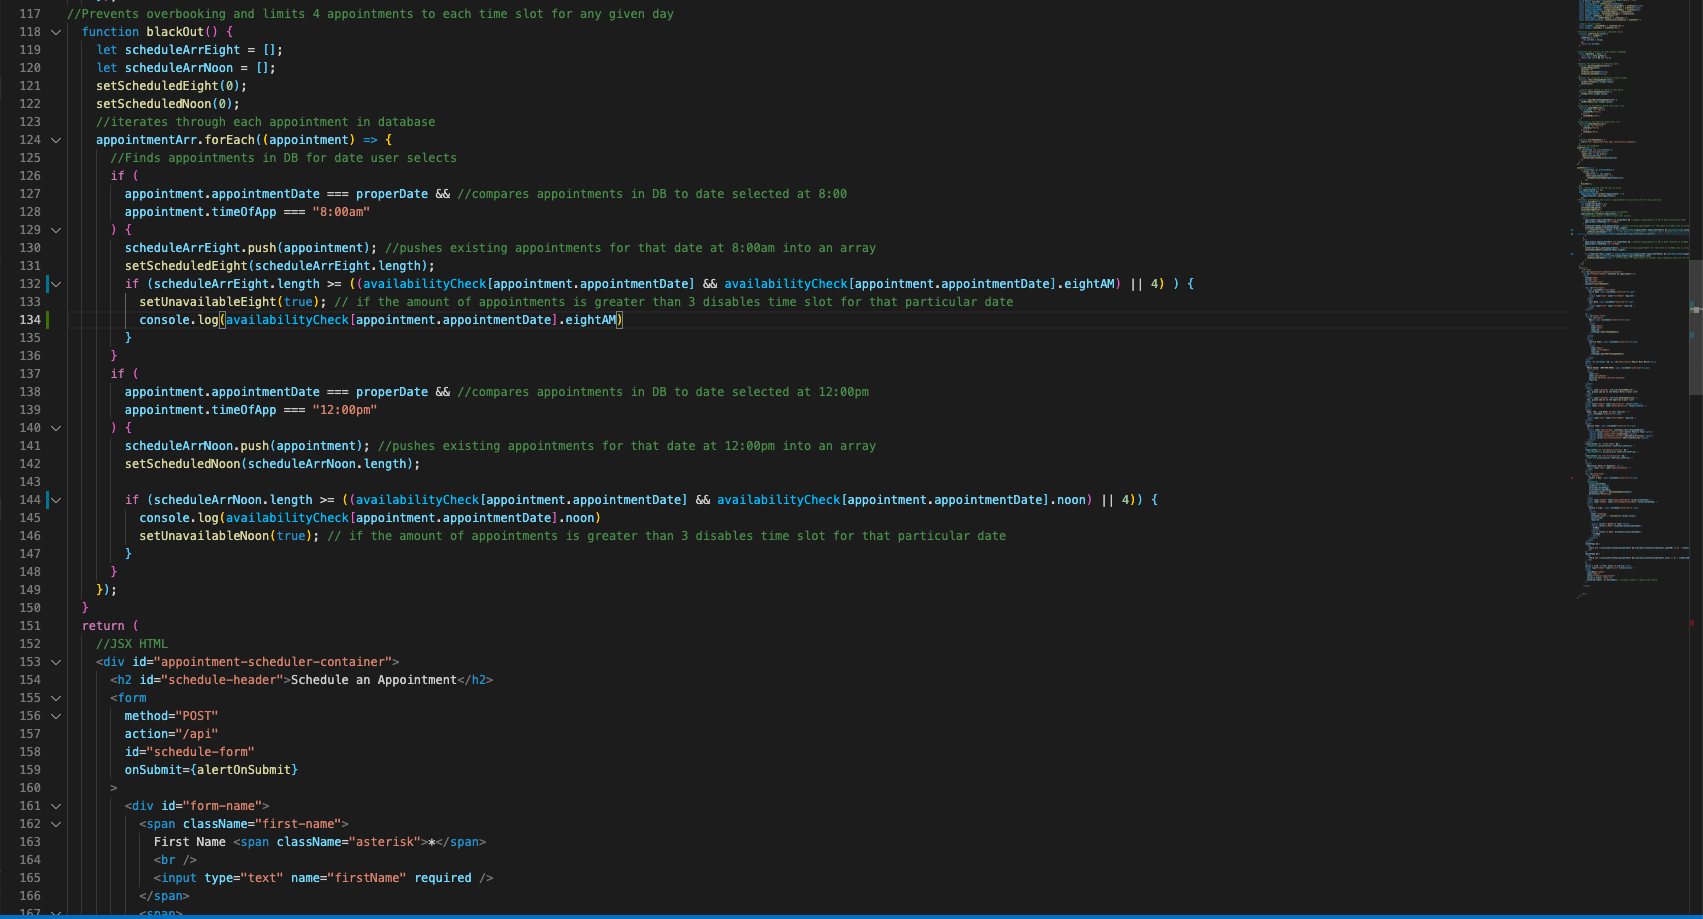Collapse the if block at line 132
The image size is (1703, 919).
coord(56,284)
